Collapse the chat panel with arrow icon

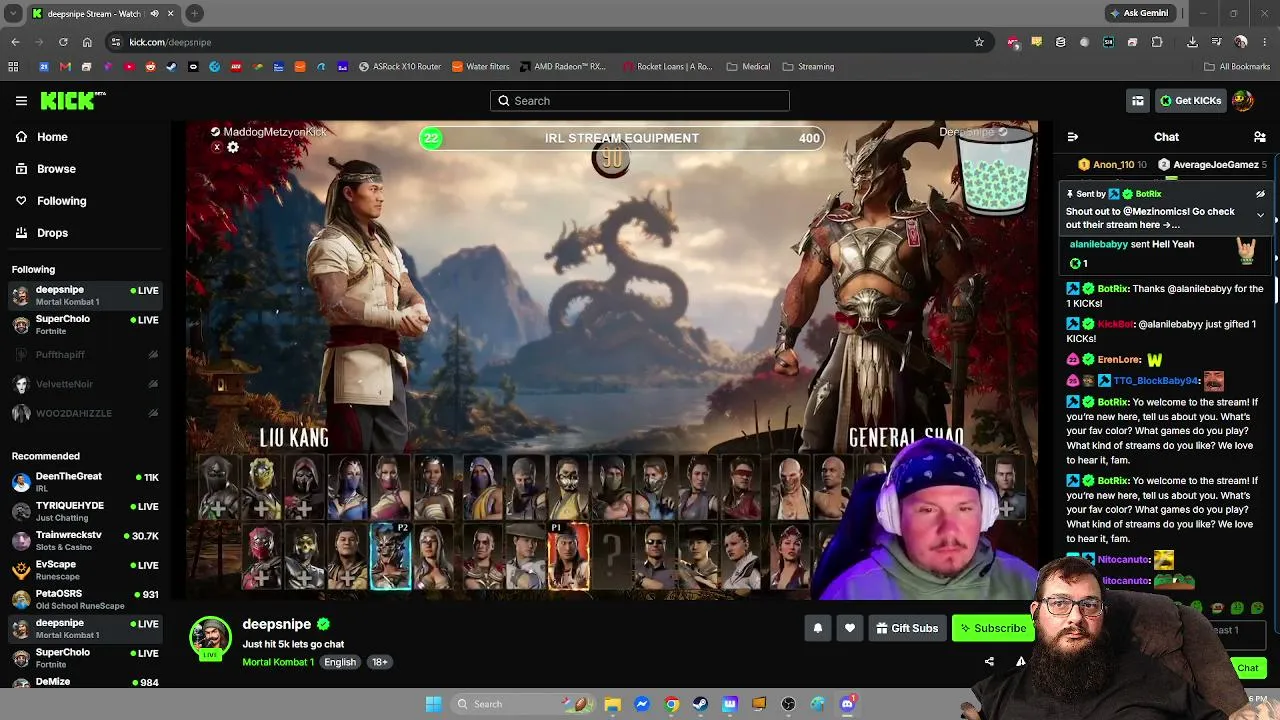coord(1073,137)
